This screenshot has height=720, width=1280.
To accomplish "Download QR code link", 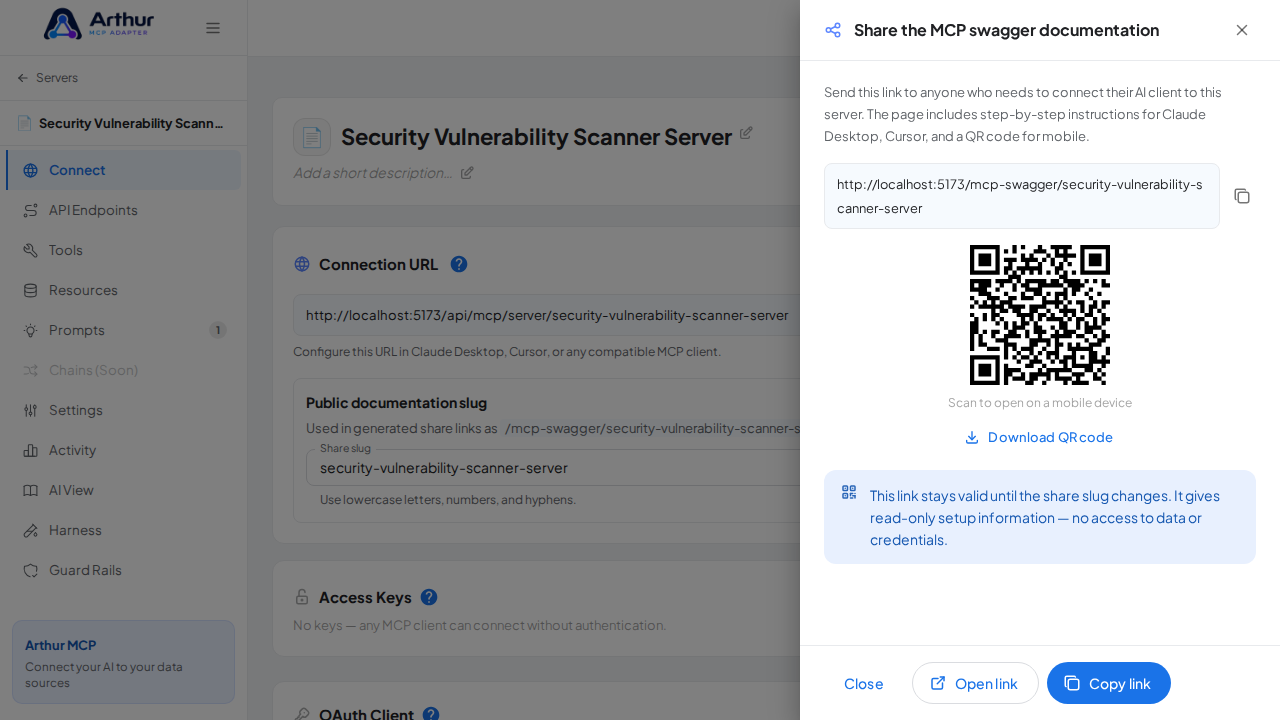I will point(1040,437).
